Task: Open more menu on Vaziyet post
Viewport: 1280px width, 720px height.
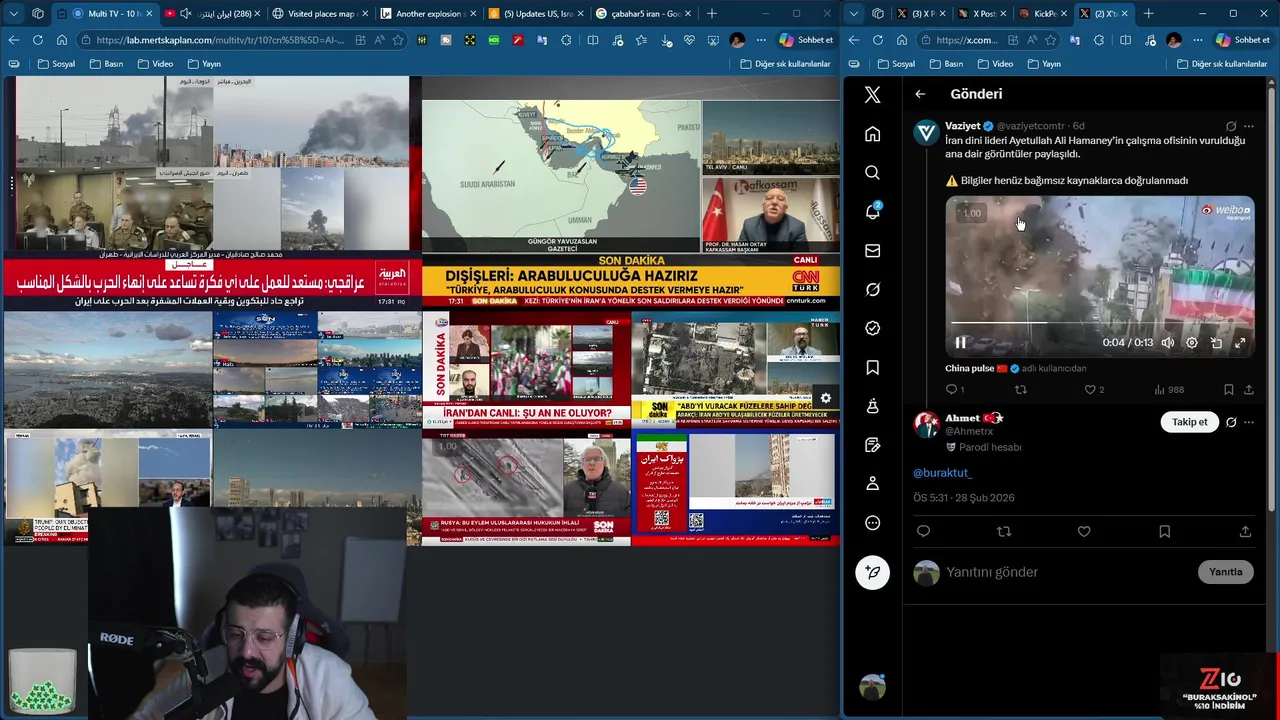Action: tap(1248, 126)
